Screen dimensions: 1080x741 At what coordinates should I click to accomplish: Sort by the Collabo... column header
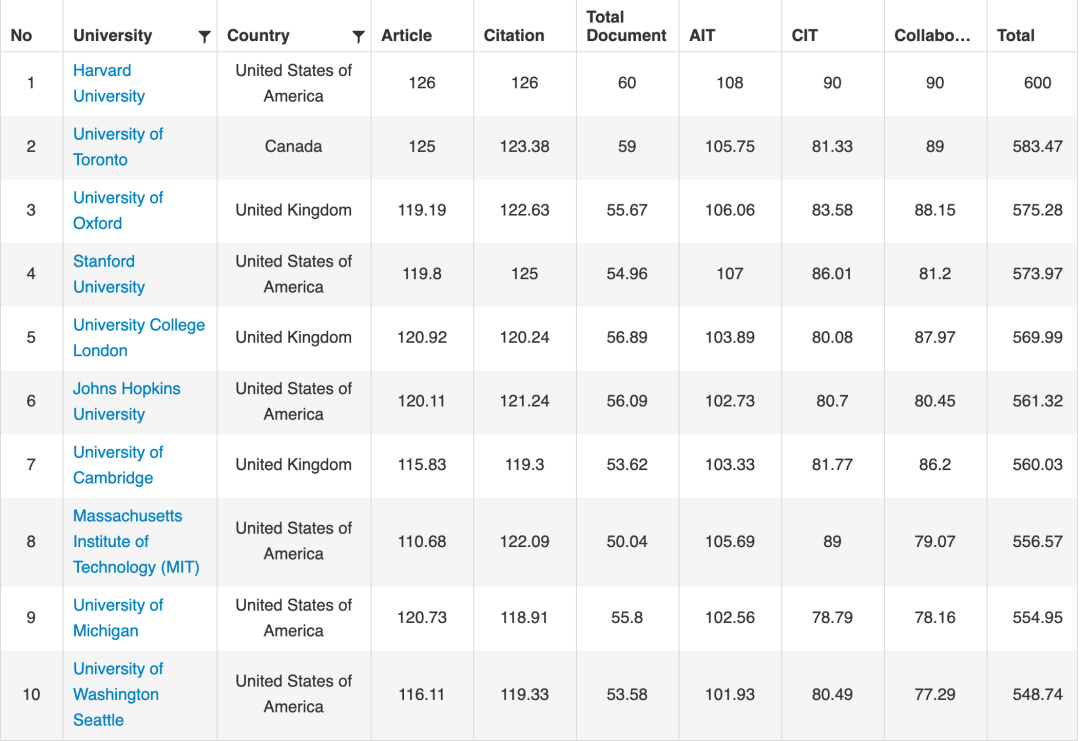coord(932,36)
